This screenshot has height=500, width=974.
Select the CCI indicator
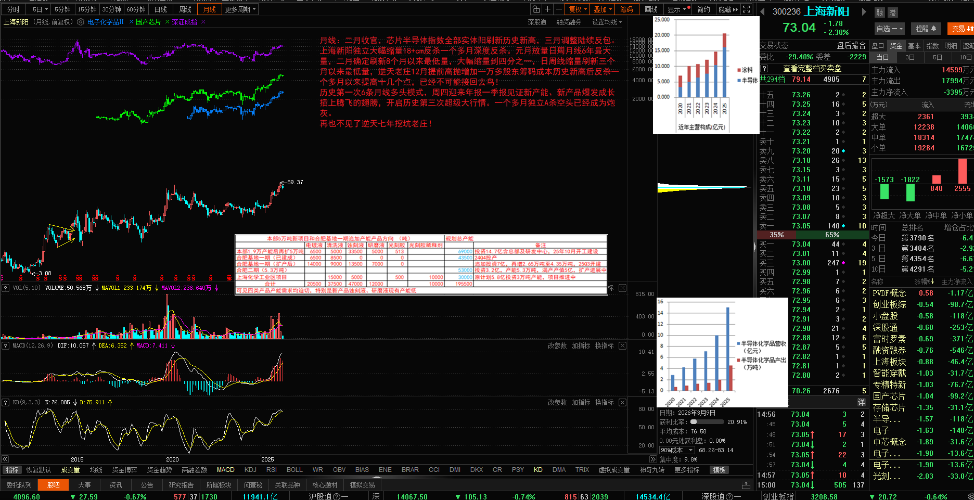[434, 470]
